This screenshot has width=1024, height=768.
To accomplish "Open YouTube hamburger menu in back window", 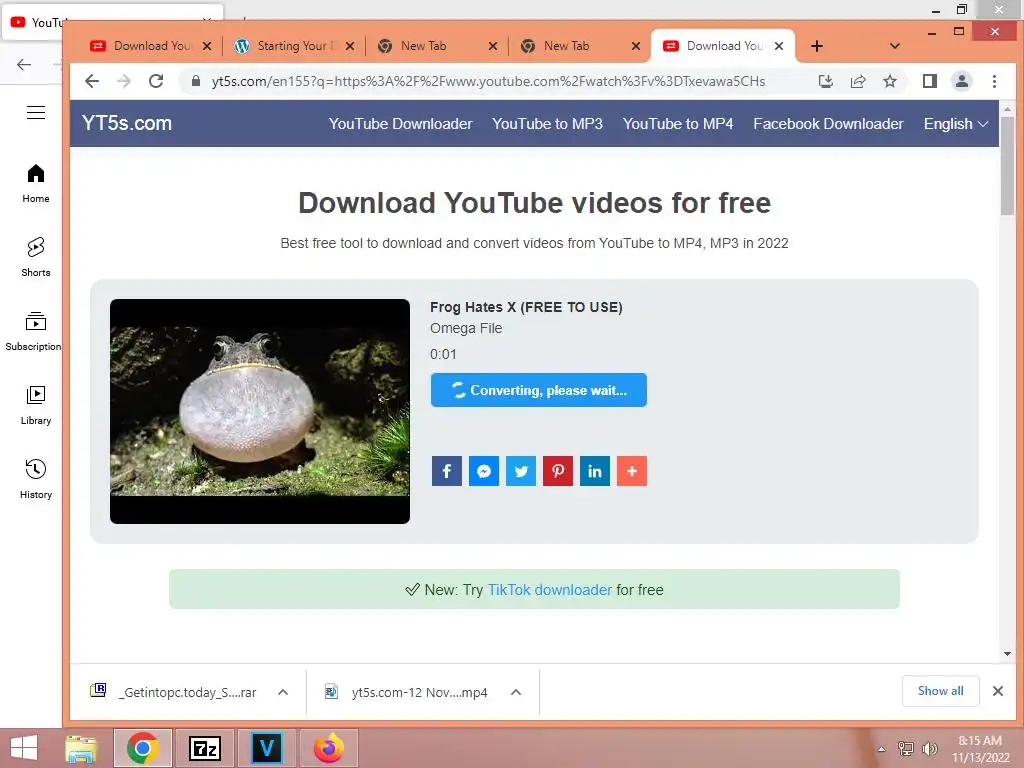I will 36,112.
